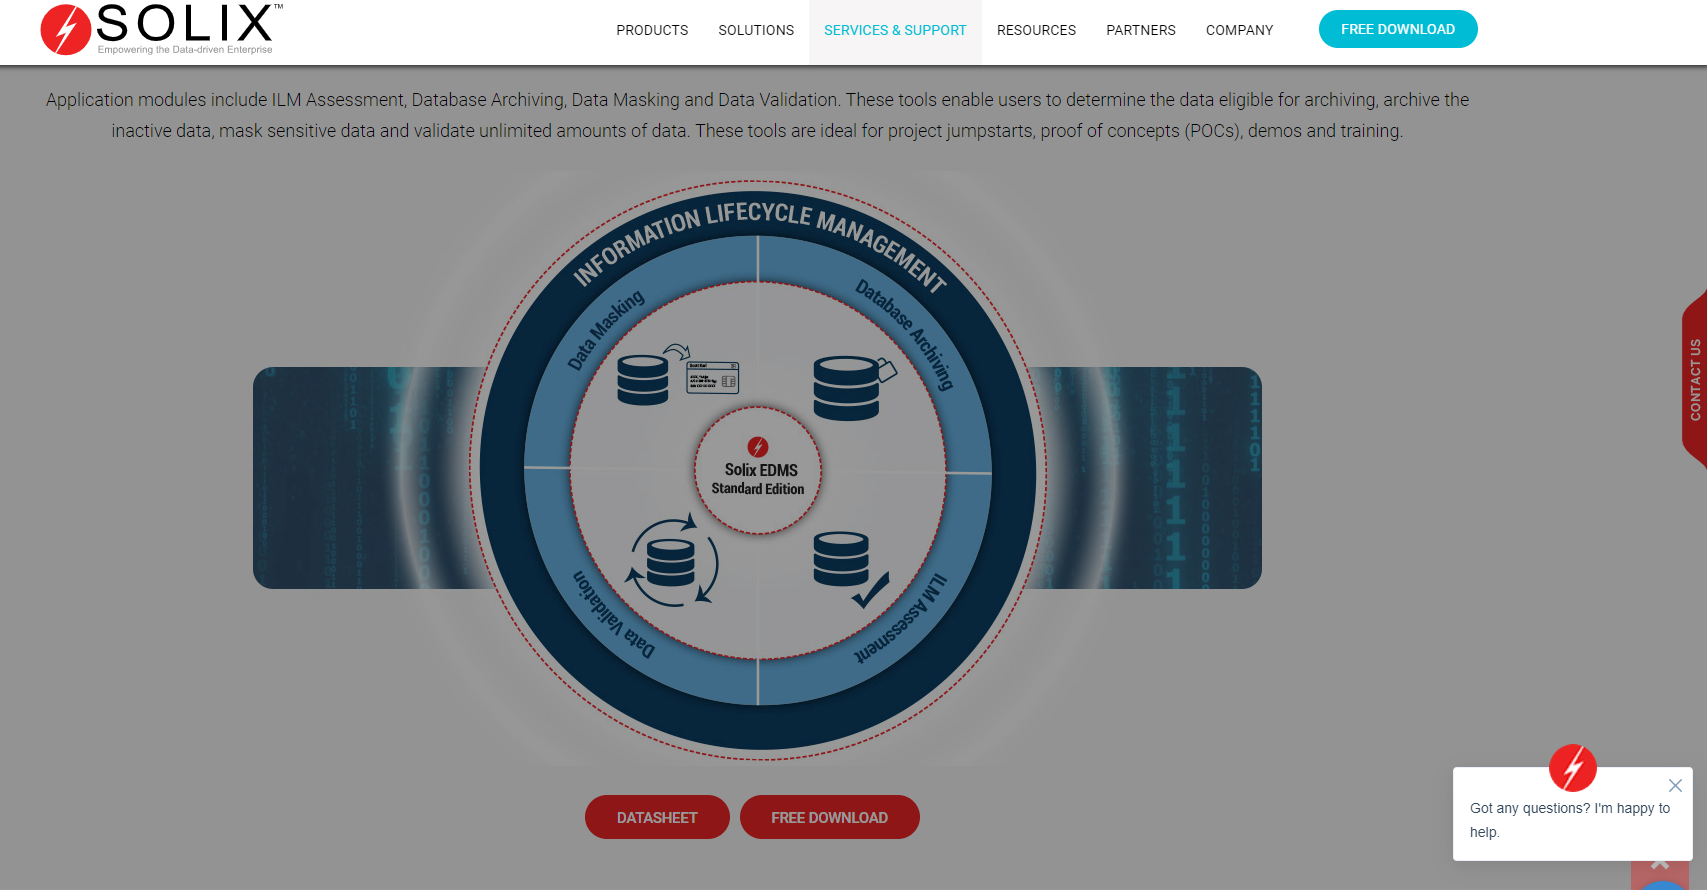Click the DATASHEET button
The image size is (1707, 890).
point(657,817)
